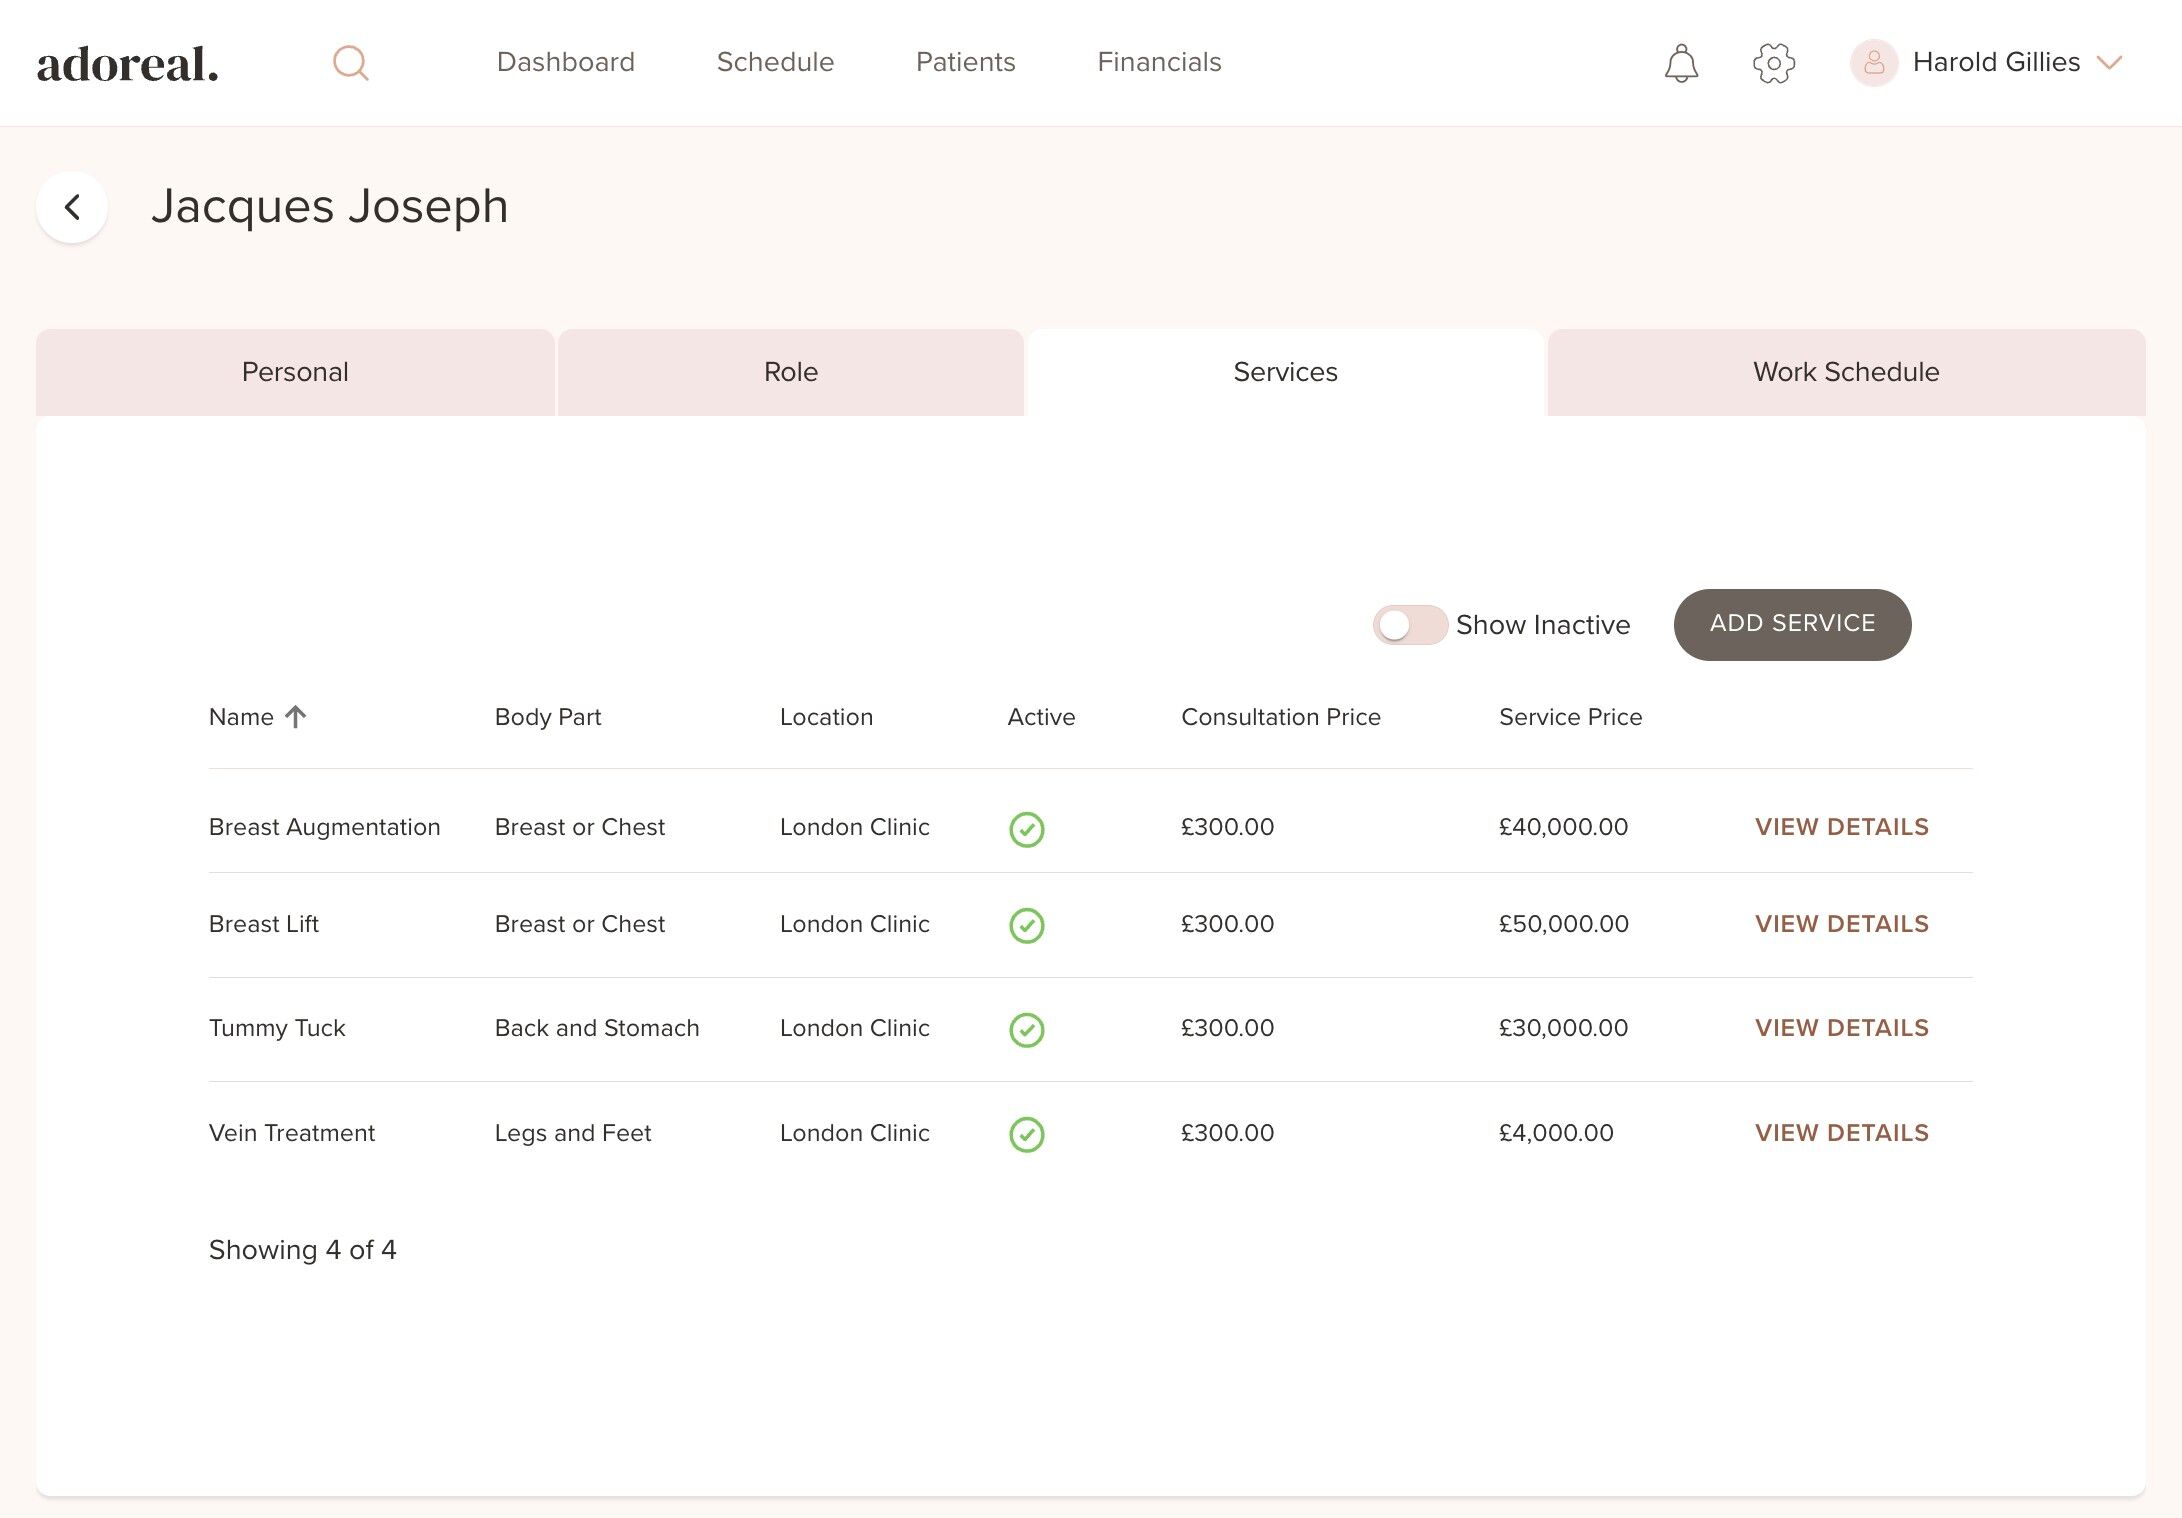Open the Financials menu item

click(1159, 62)
